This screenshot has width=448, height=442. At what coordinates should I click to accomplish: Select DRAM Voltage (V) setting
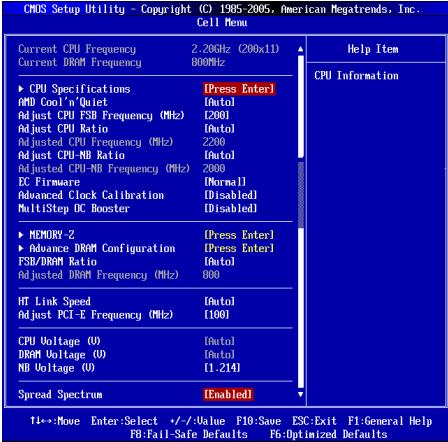tap(62, 355)
